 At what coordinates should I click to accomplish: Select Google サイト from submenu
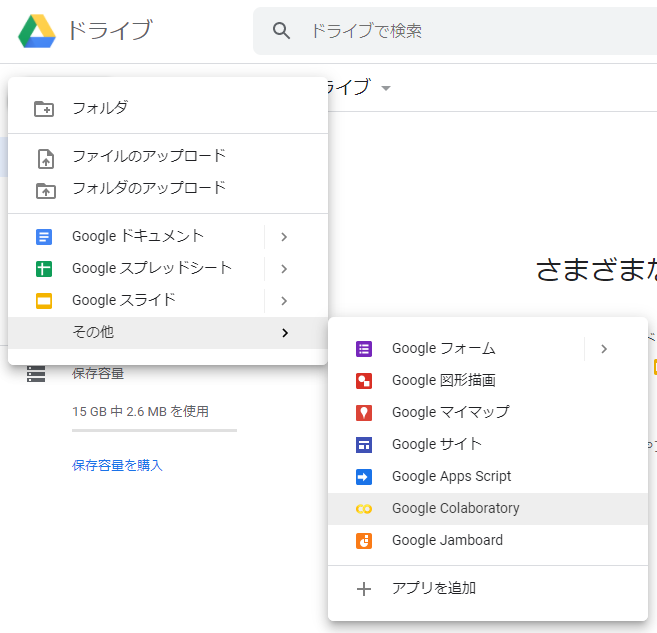[x=488, y=444]
